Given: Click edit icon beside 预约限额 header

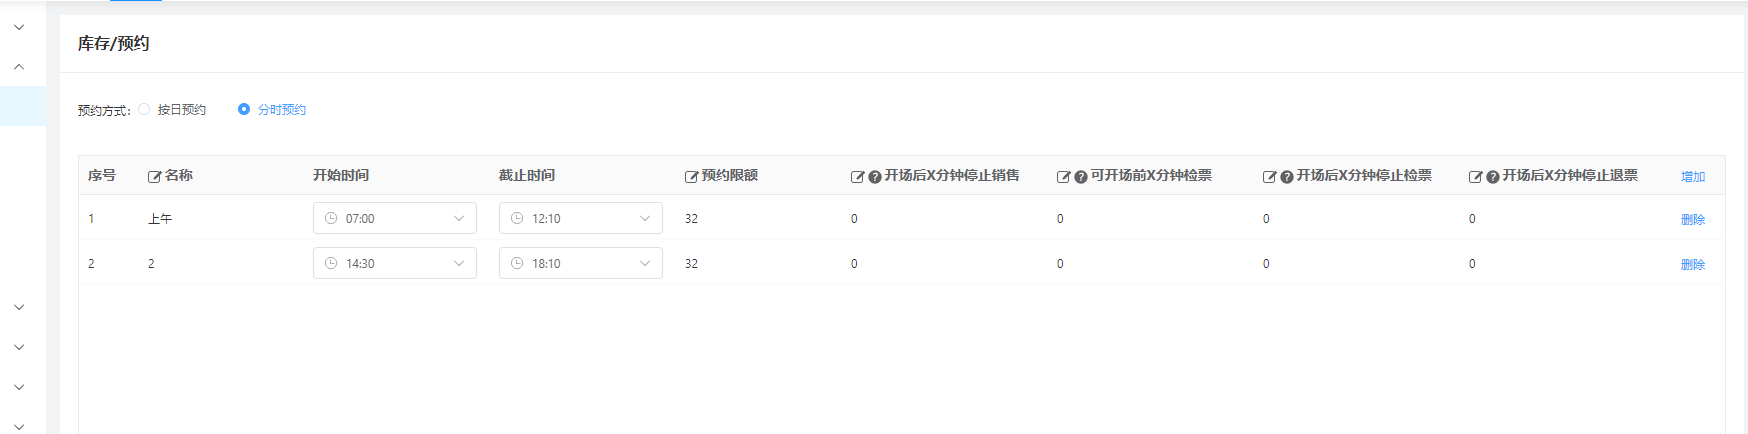Looking at the screenshot, I should (691, 177).
